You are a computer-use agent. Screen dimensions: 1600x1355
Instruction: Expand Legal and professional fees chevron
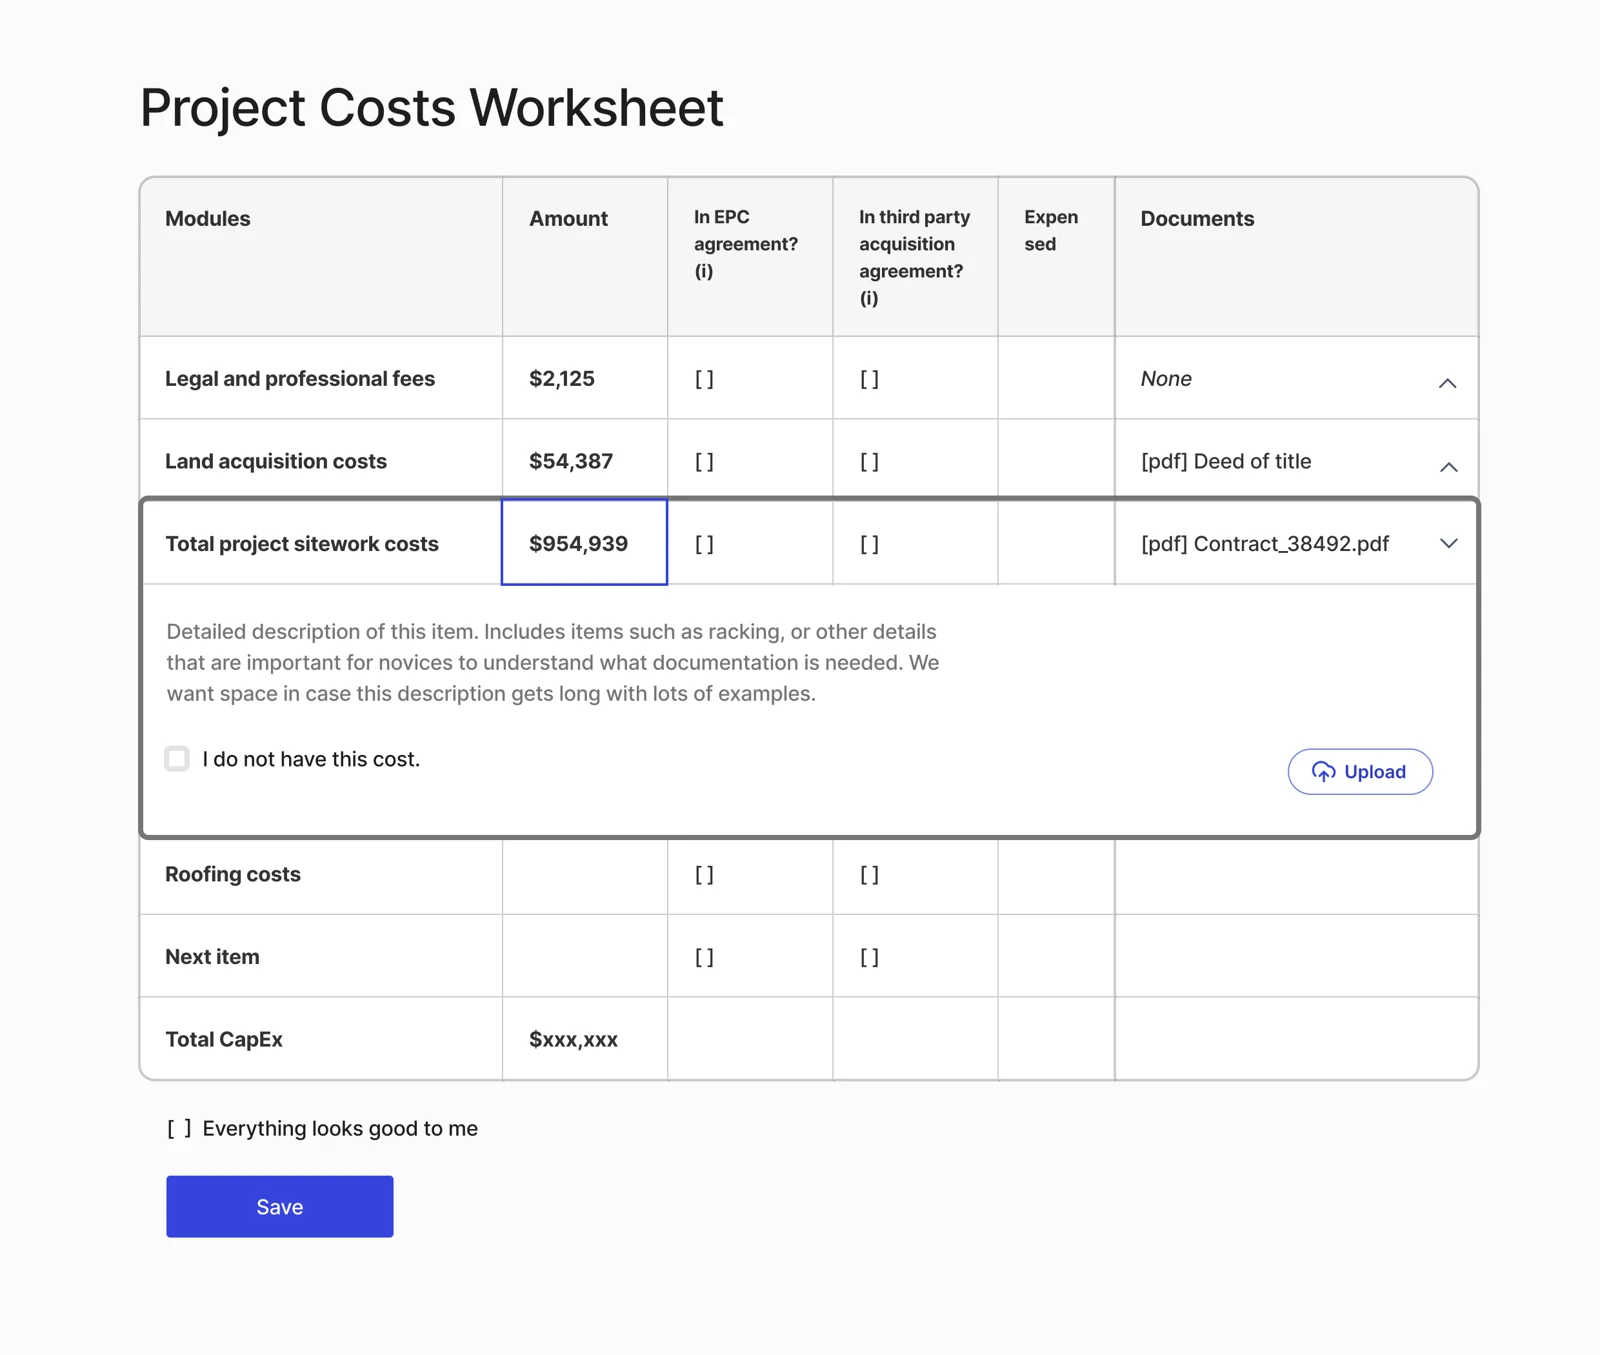[1447, 383]
